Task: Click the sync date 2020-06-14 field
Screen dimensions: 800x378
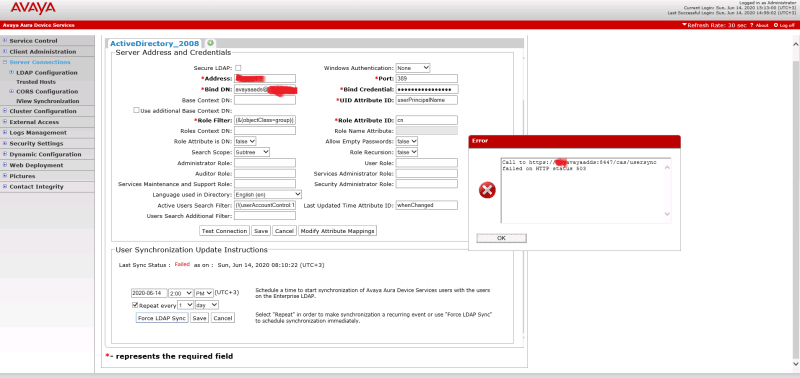Action: pos(149,293)
